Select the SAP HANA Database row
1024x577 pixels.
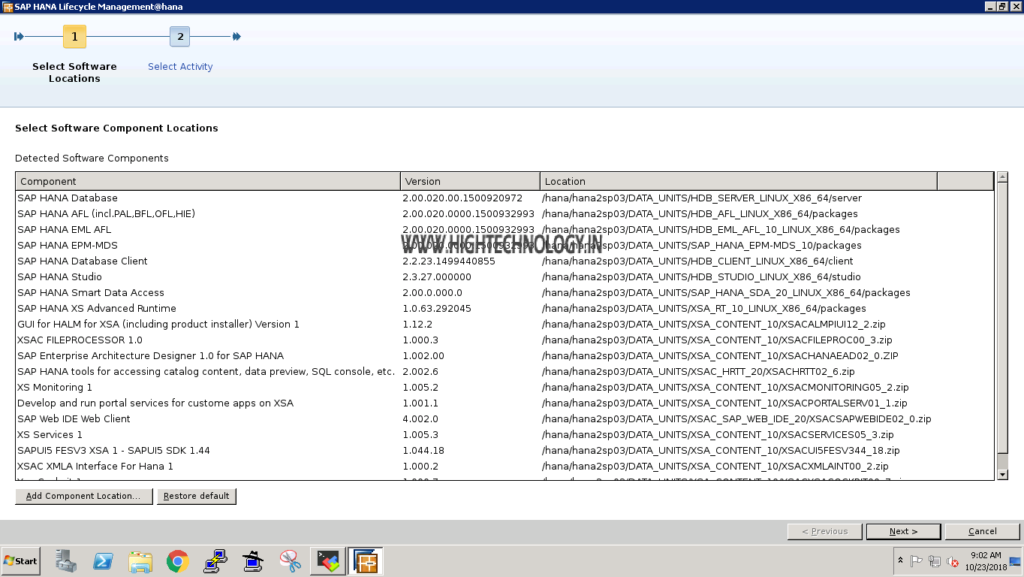coord(505,198)
